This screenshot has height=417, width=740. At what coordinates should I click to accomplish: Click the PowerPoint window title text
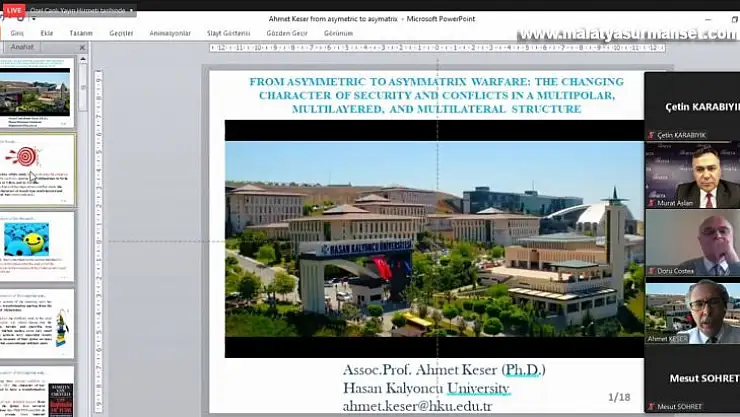(372, 19)
